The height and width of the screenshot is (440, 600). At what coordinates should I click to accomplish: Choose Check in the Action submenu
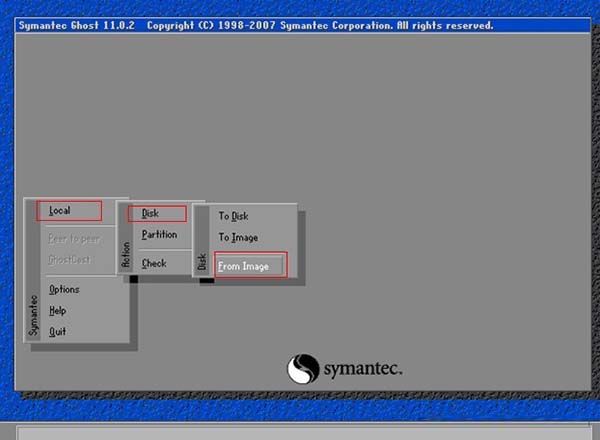tap(154, 263)
